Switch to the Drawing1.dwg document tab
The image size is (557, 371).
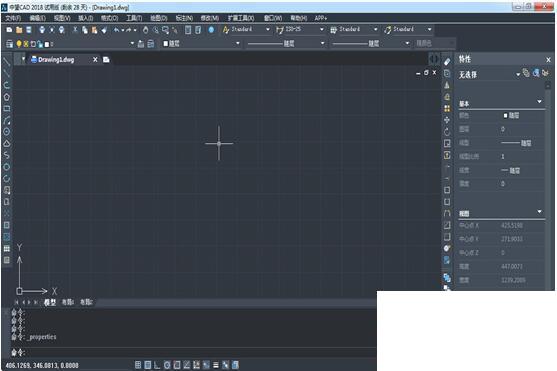coord(56,60)
